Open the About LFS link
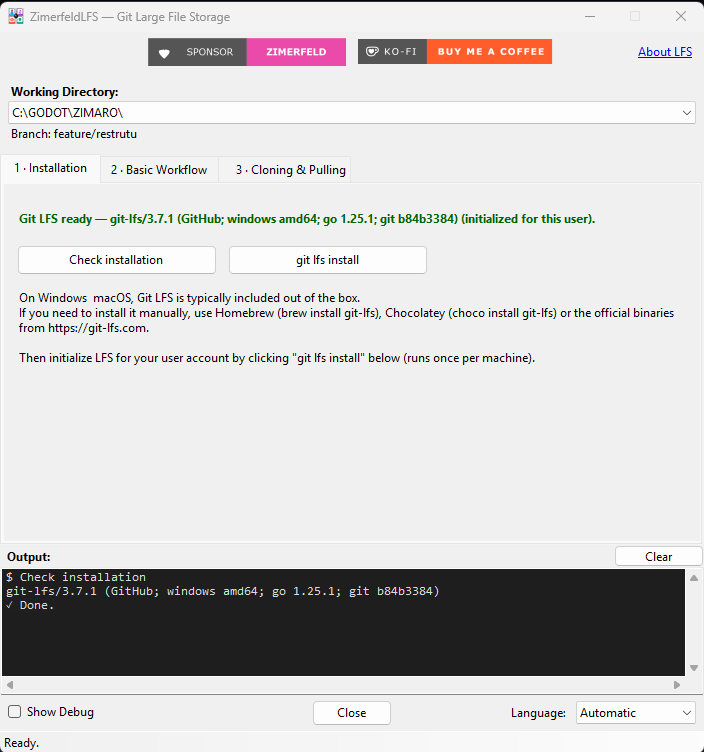 (x=665, y=52)
